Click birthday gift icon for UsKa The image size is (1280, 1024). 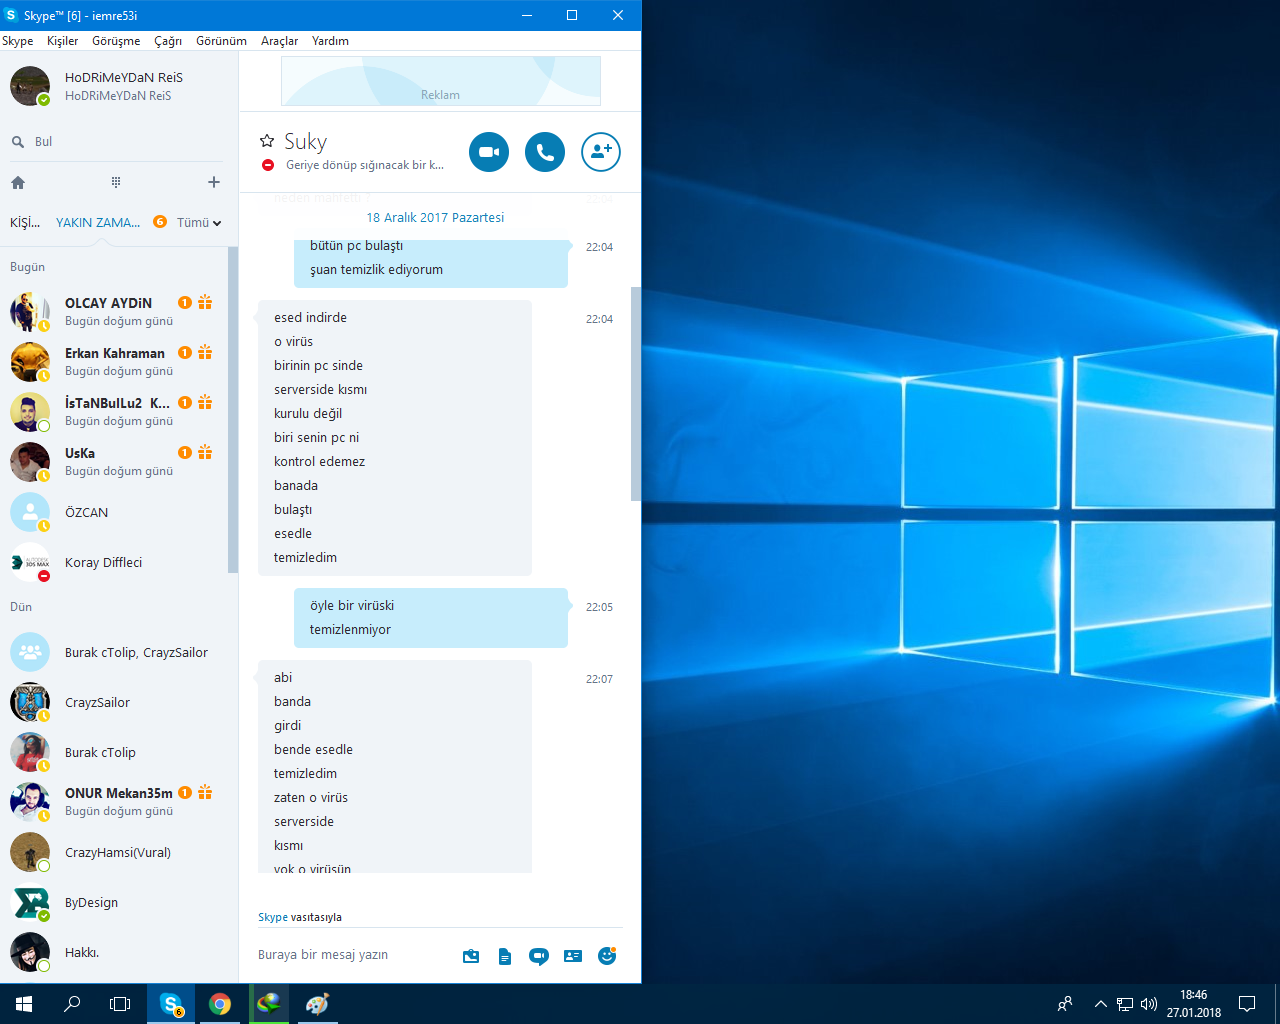pyautogui.click(x=205, y=452)
